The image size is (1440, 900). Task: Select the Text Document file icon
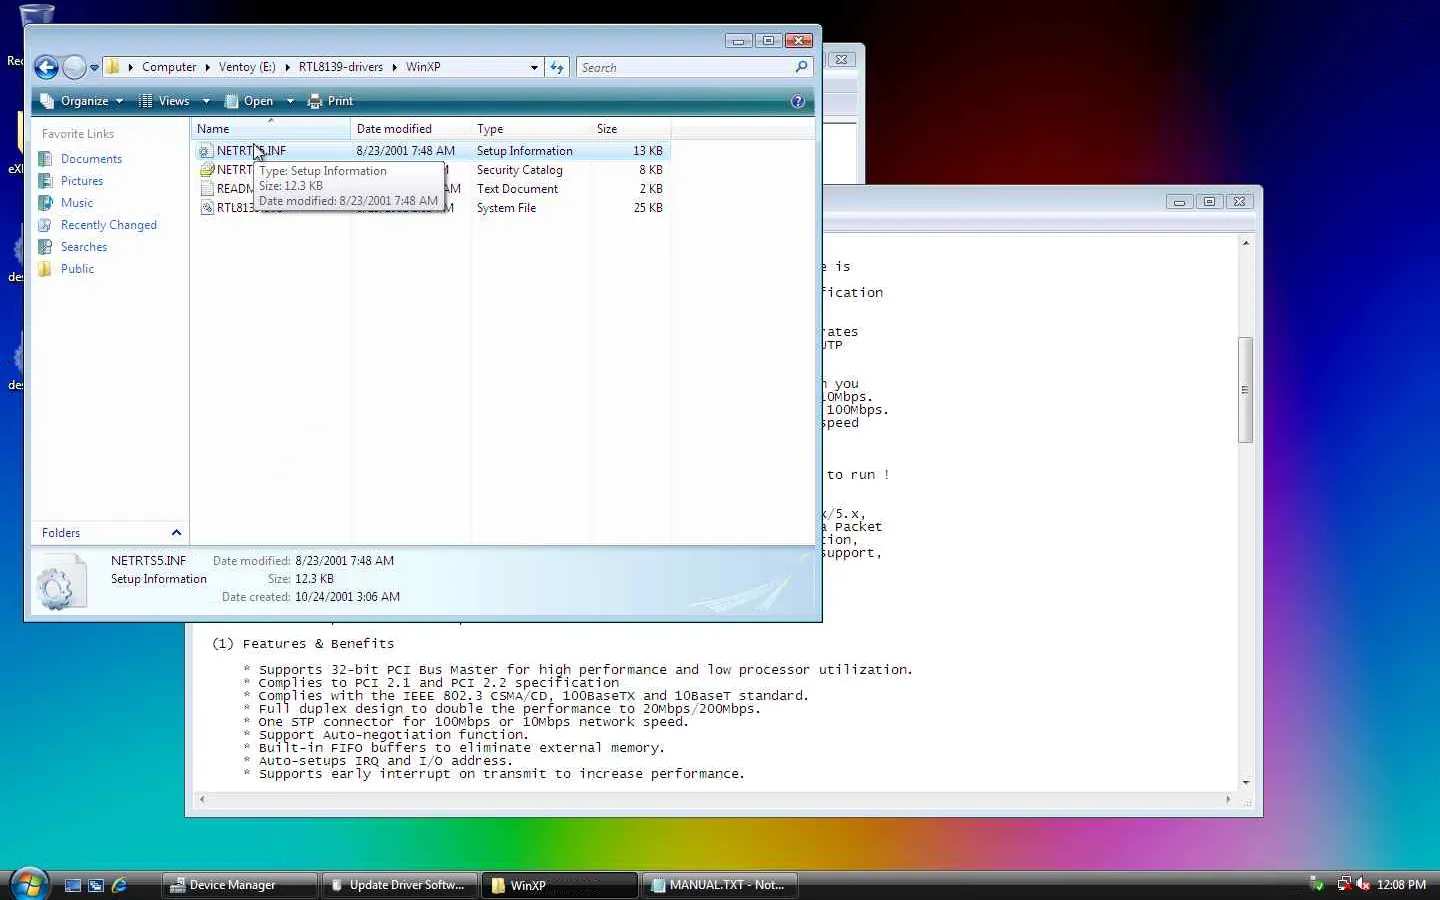(x=207, y=189)
